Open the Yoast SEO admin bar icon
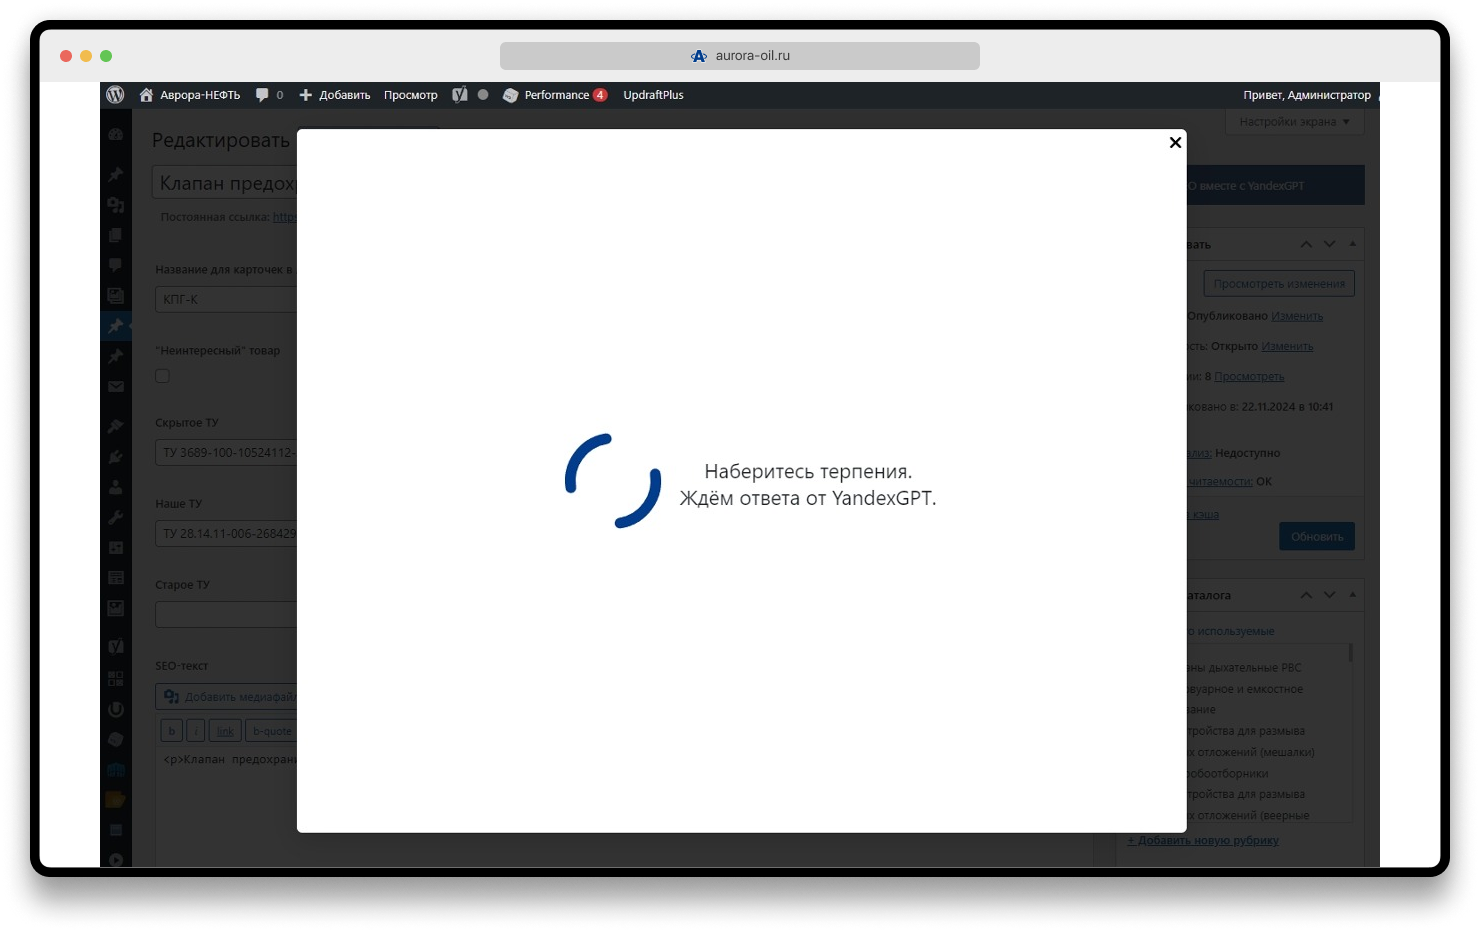Image resolution: width=1480 pixels, height=932 pixels. (x=460, y=95)
